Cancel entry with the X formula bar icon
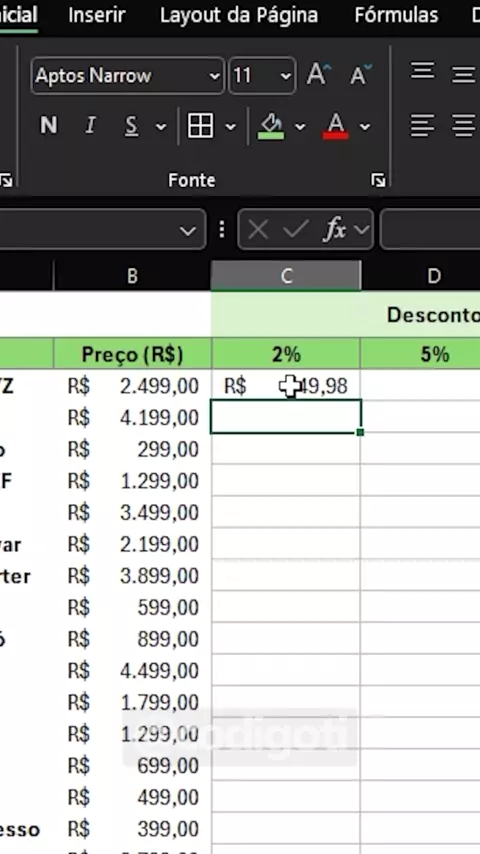The width and height of the screenshot is (480, 854). click(258, 230)
